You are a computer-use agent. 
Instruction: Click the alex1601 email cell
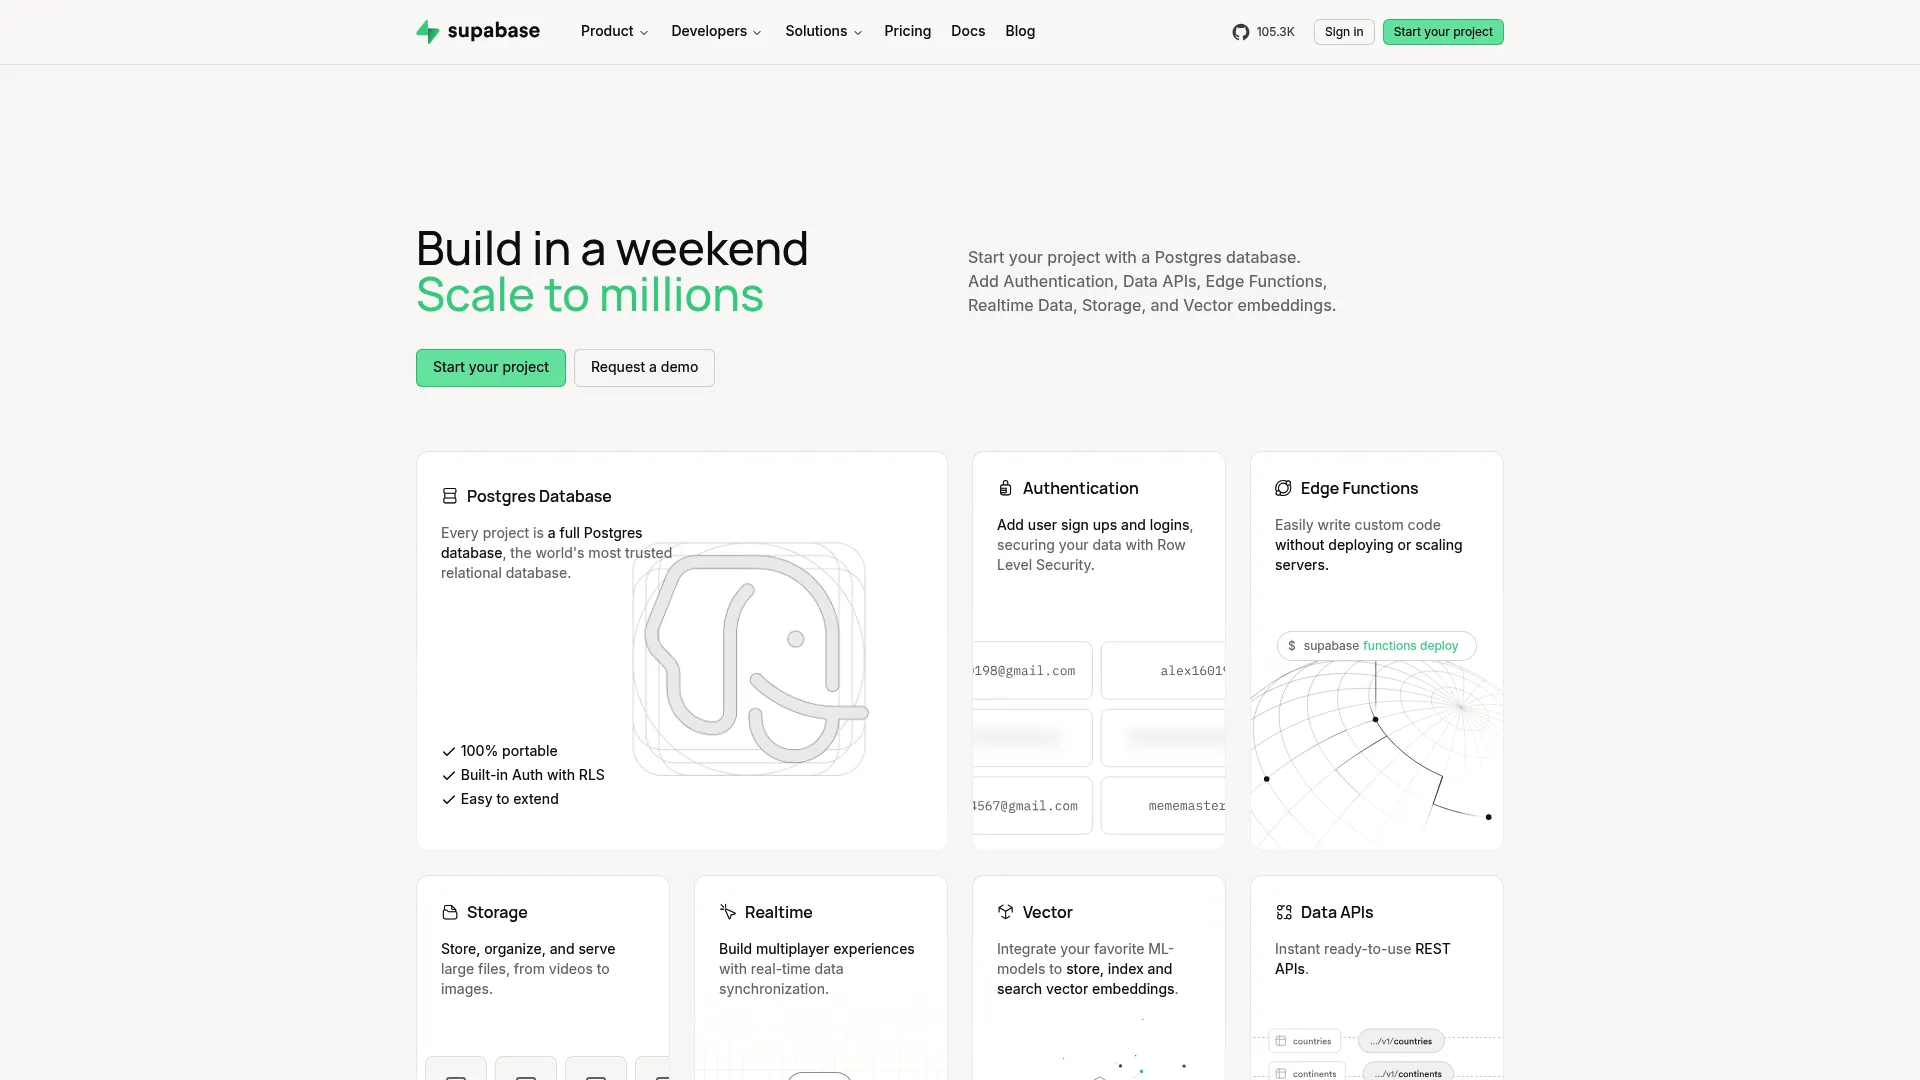point(1163,671)
